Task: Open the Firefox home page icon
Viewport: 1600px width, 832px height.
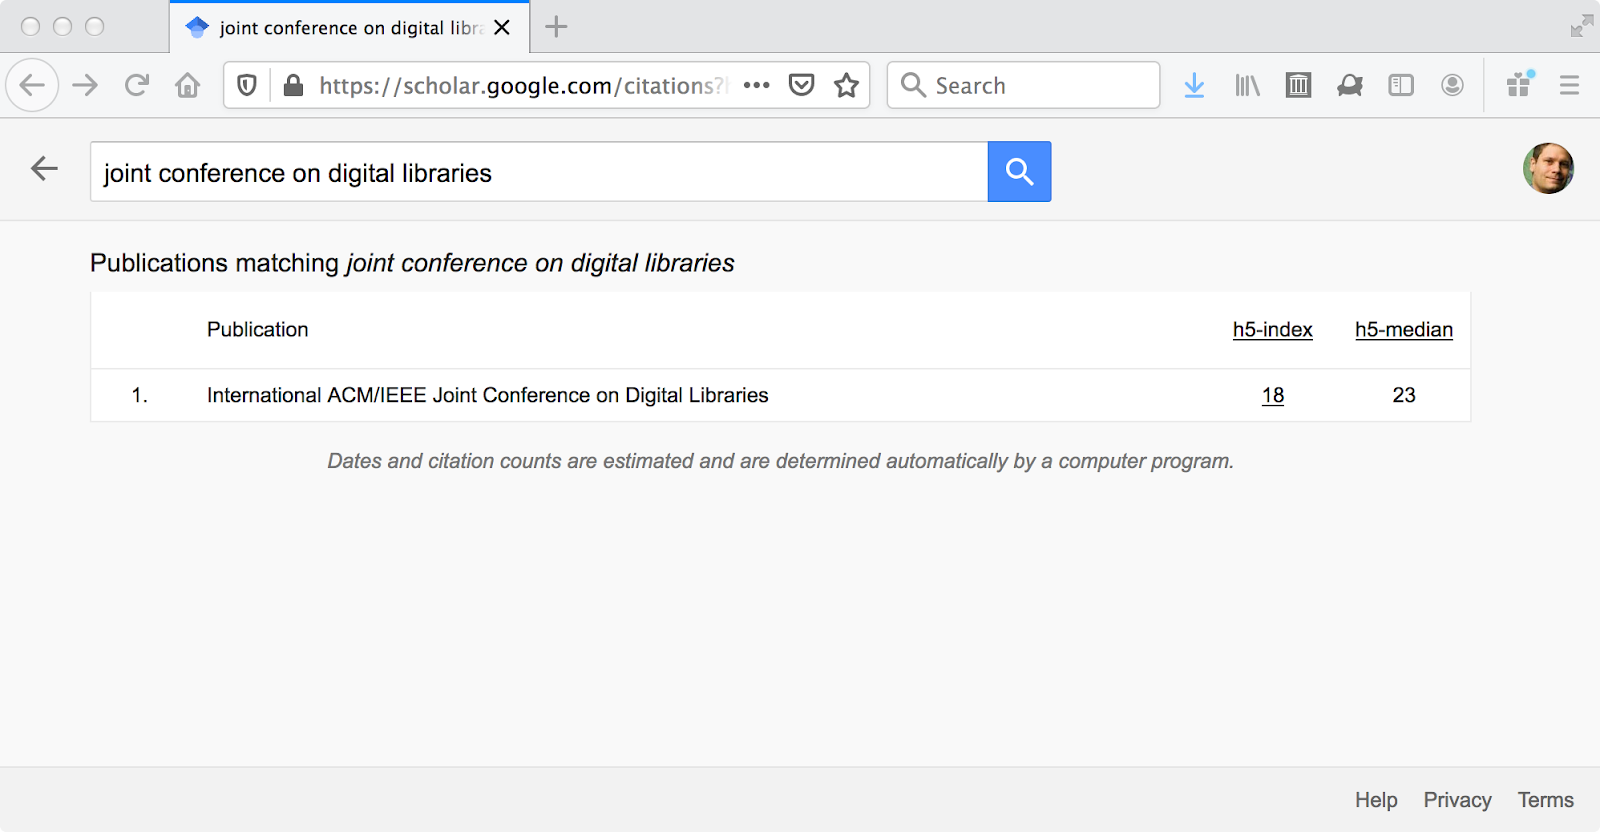Action: point(188,85)
